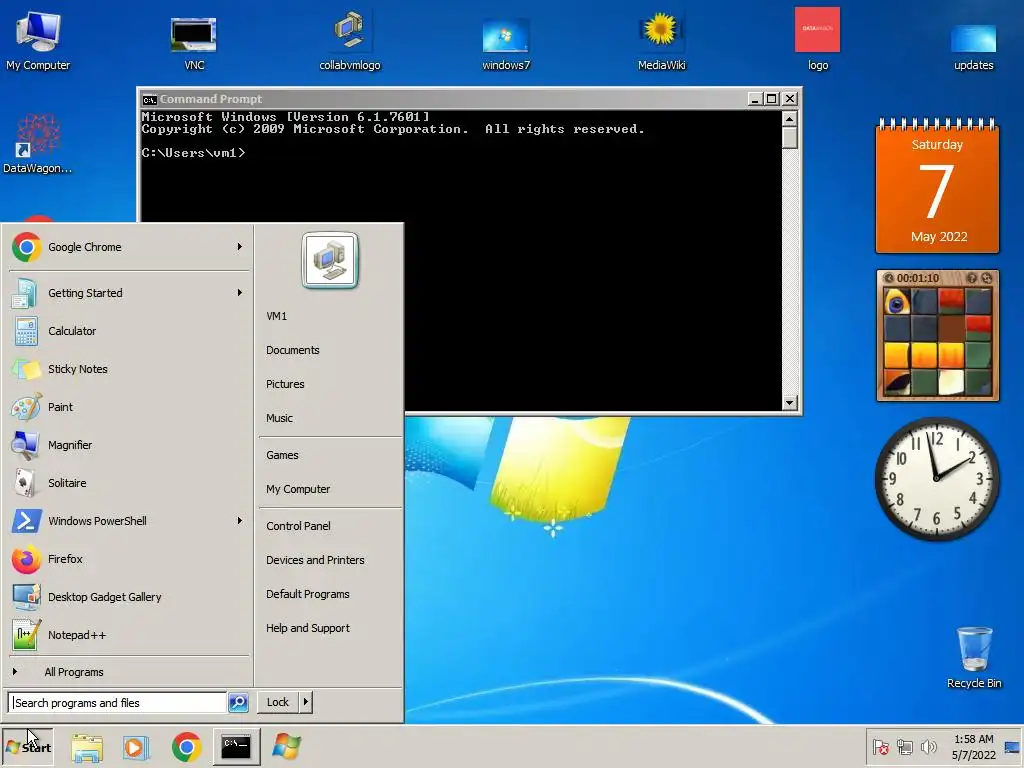Image resolution: width=1024 pixels, height=768 pixels.
Task: Open Command Prompt window system menu icon
Action: tap(150, 99)
